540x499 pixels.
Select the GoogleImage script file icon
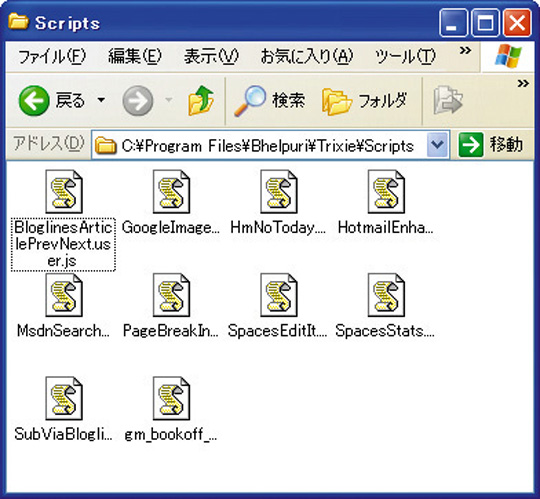click(172, 191)
